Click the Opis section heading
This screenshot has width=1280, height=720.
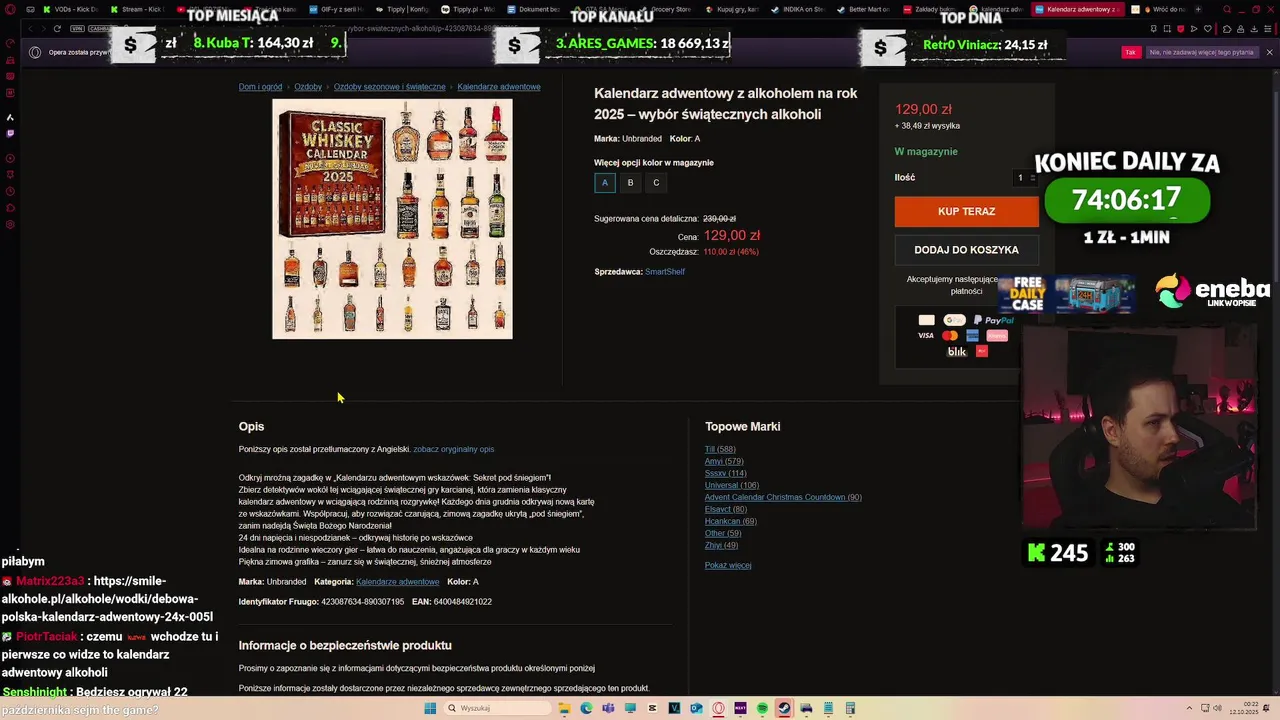(x=251, y=427)
